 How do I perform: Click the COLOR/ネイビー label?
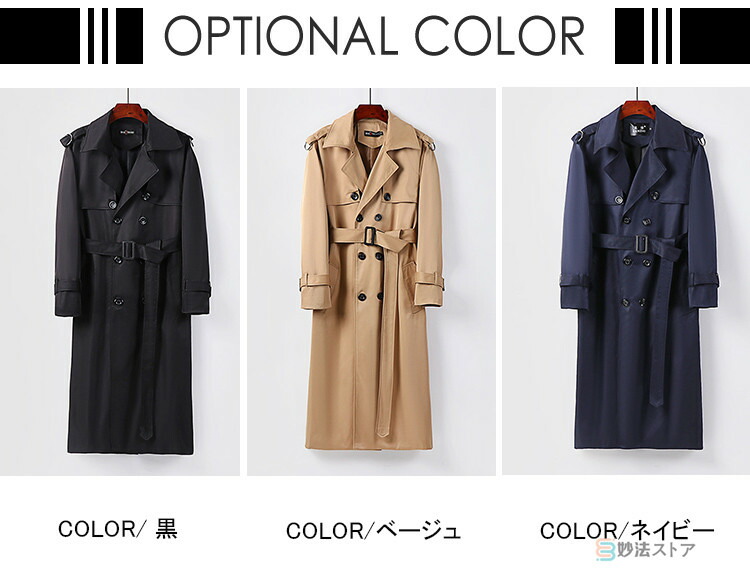point(627,530)
